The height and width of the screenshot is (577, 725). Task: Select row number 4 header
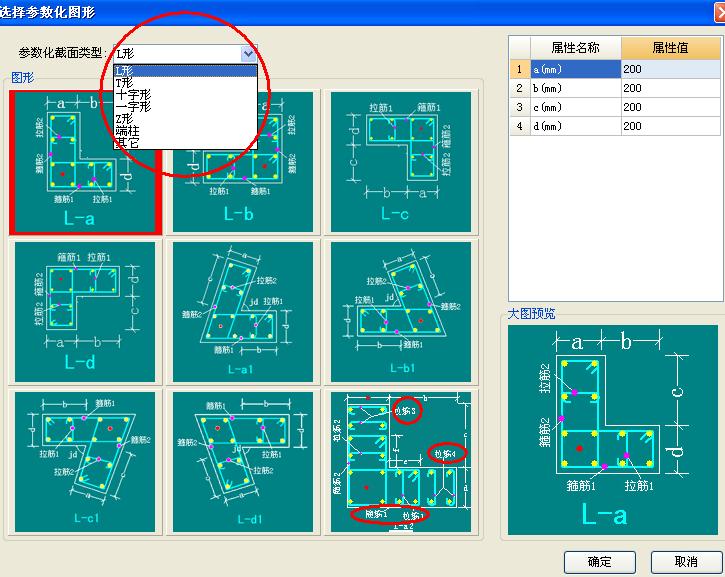(520, 126)
